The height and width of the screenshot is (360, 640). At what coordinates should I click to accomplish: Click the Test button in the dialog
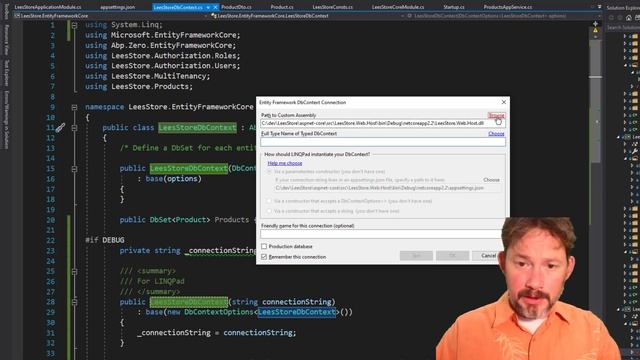click(x=416, y=256)
